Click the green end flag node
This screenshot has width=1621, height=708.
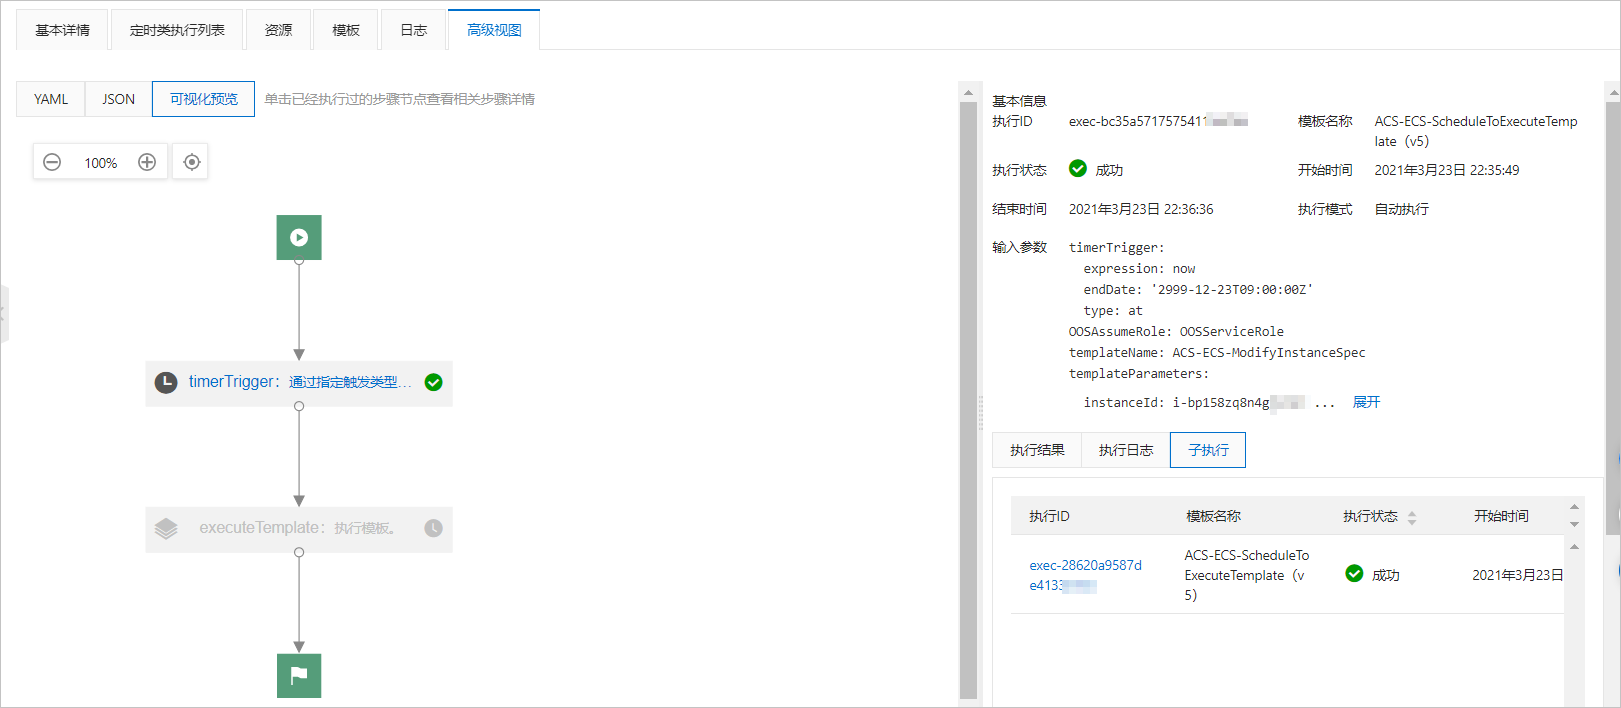299,675
